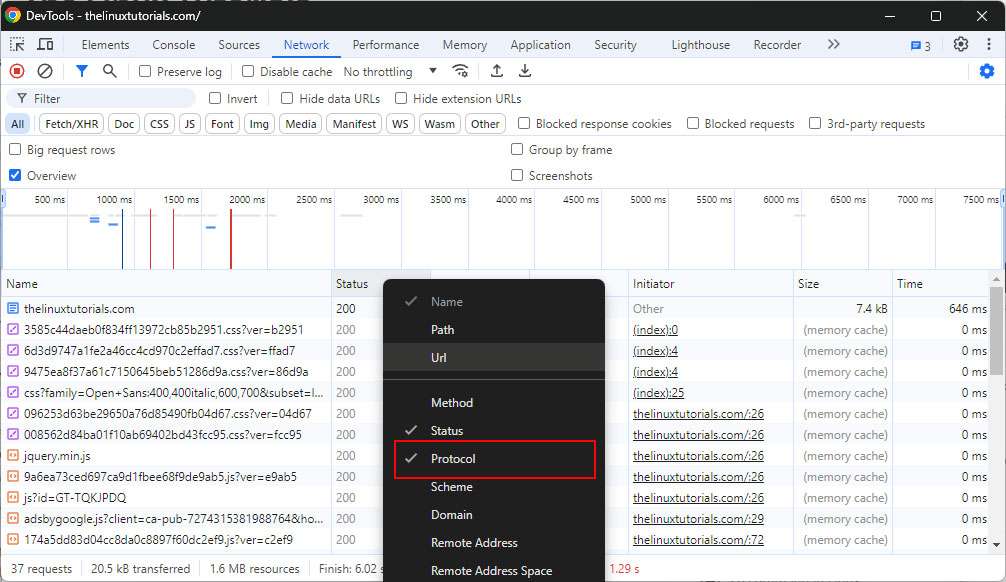Viewport: 1006px width, 582px height.
Task: Enable Group by frame checkbox
Action: coord(517,150)
